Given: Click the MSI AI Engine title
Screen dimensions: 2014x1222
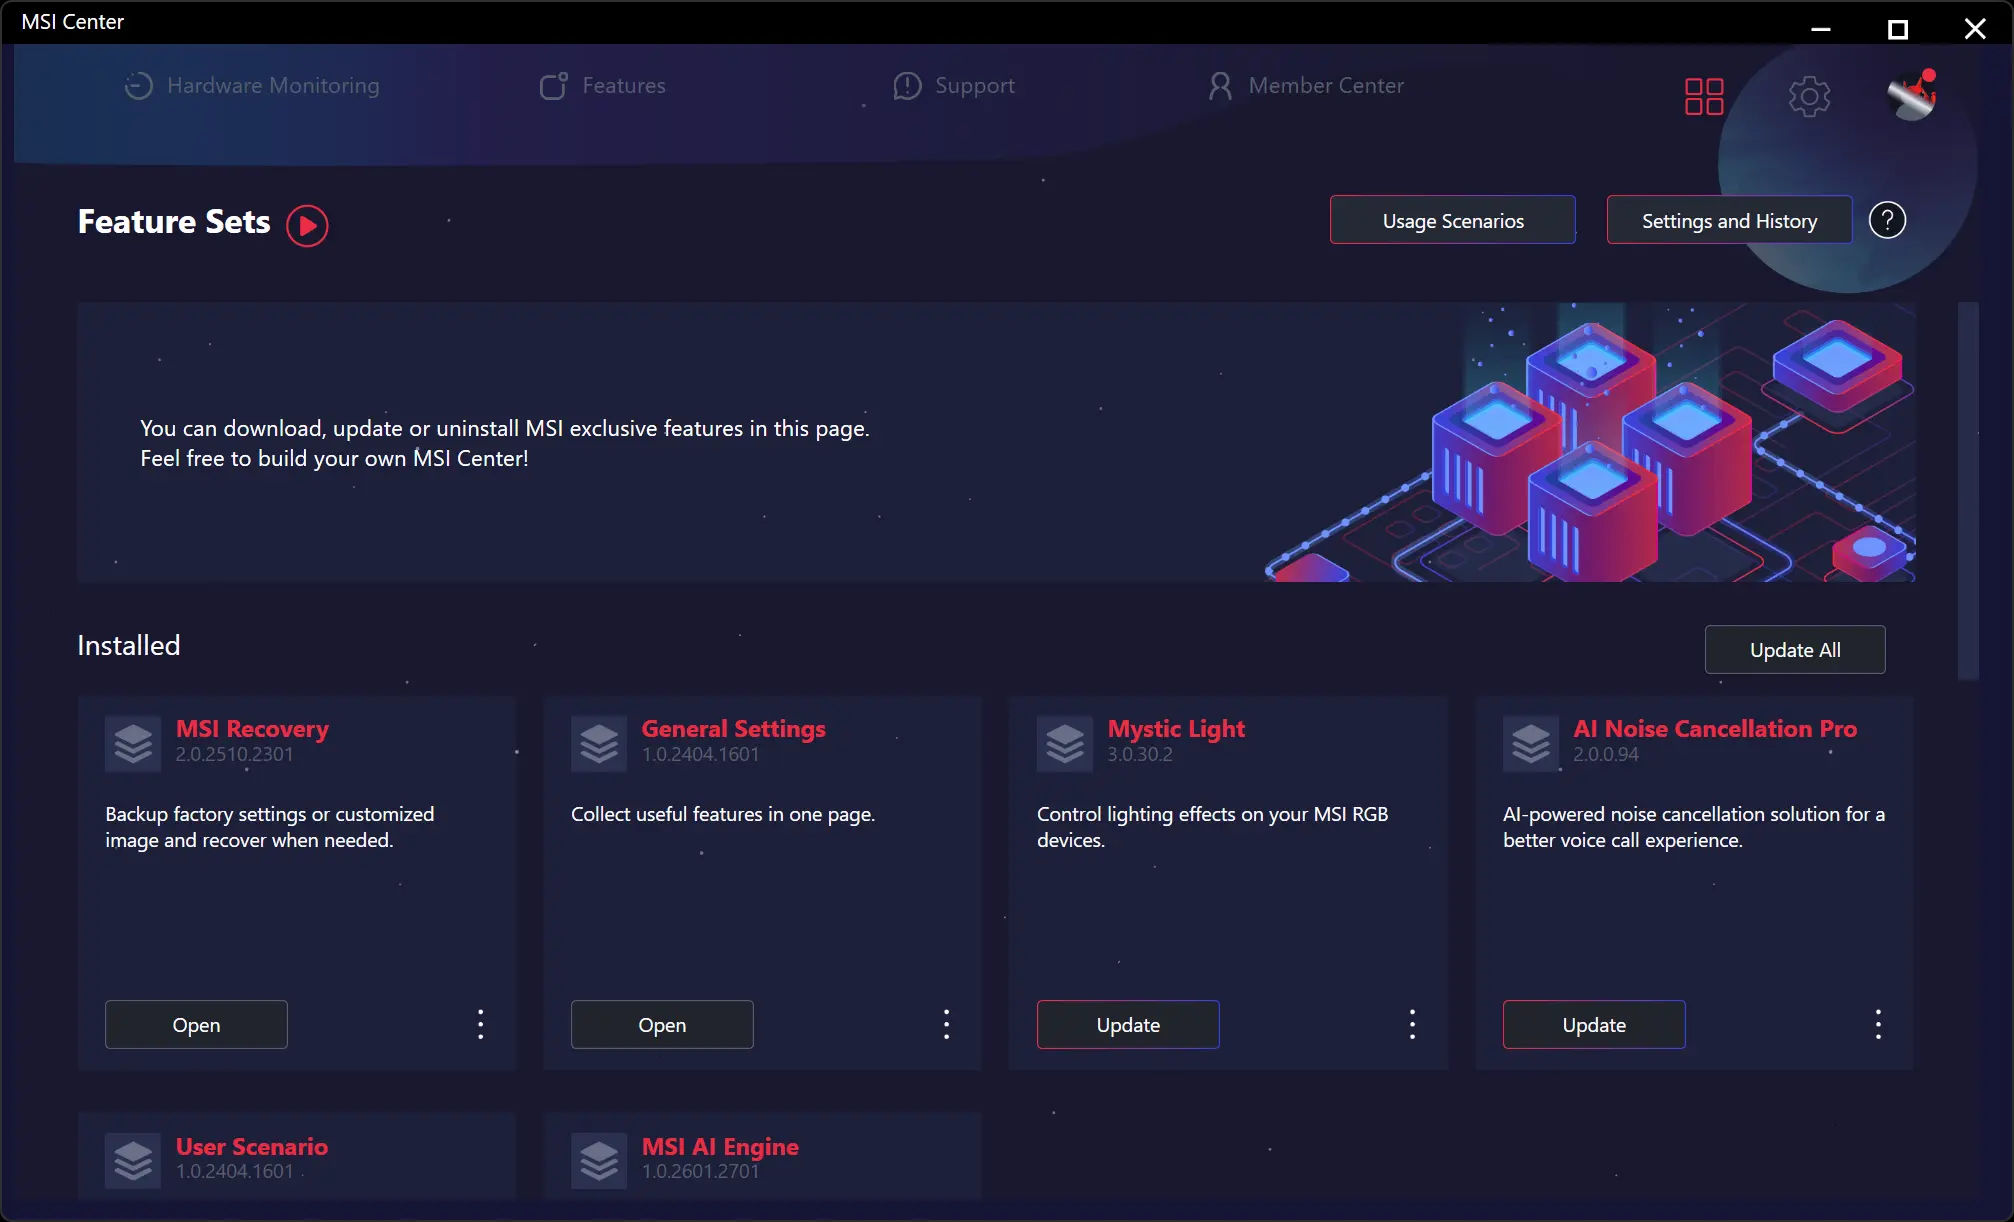Looking at the screenshot, I should click(720, 1146).
